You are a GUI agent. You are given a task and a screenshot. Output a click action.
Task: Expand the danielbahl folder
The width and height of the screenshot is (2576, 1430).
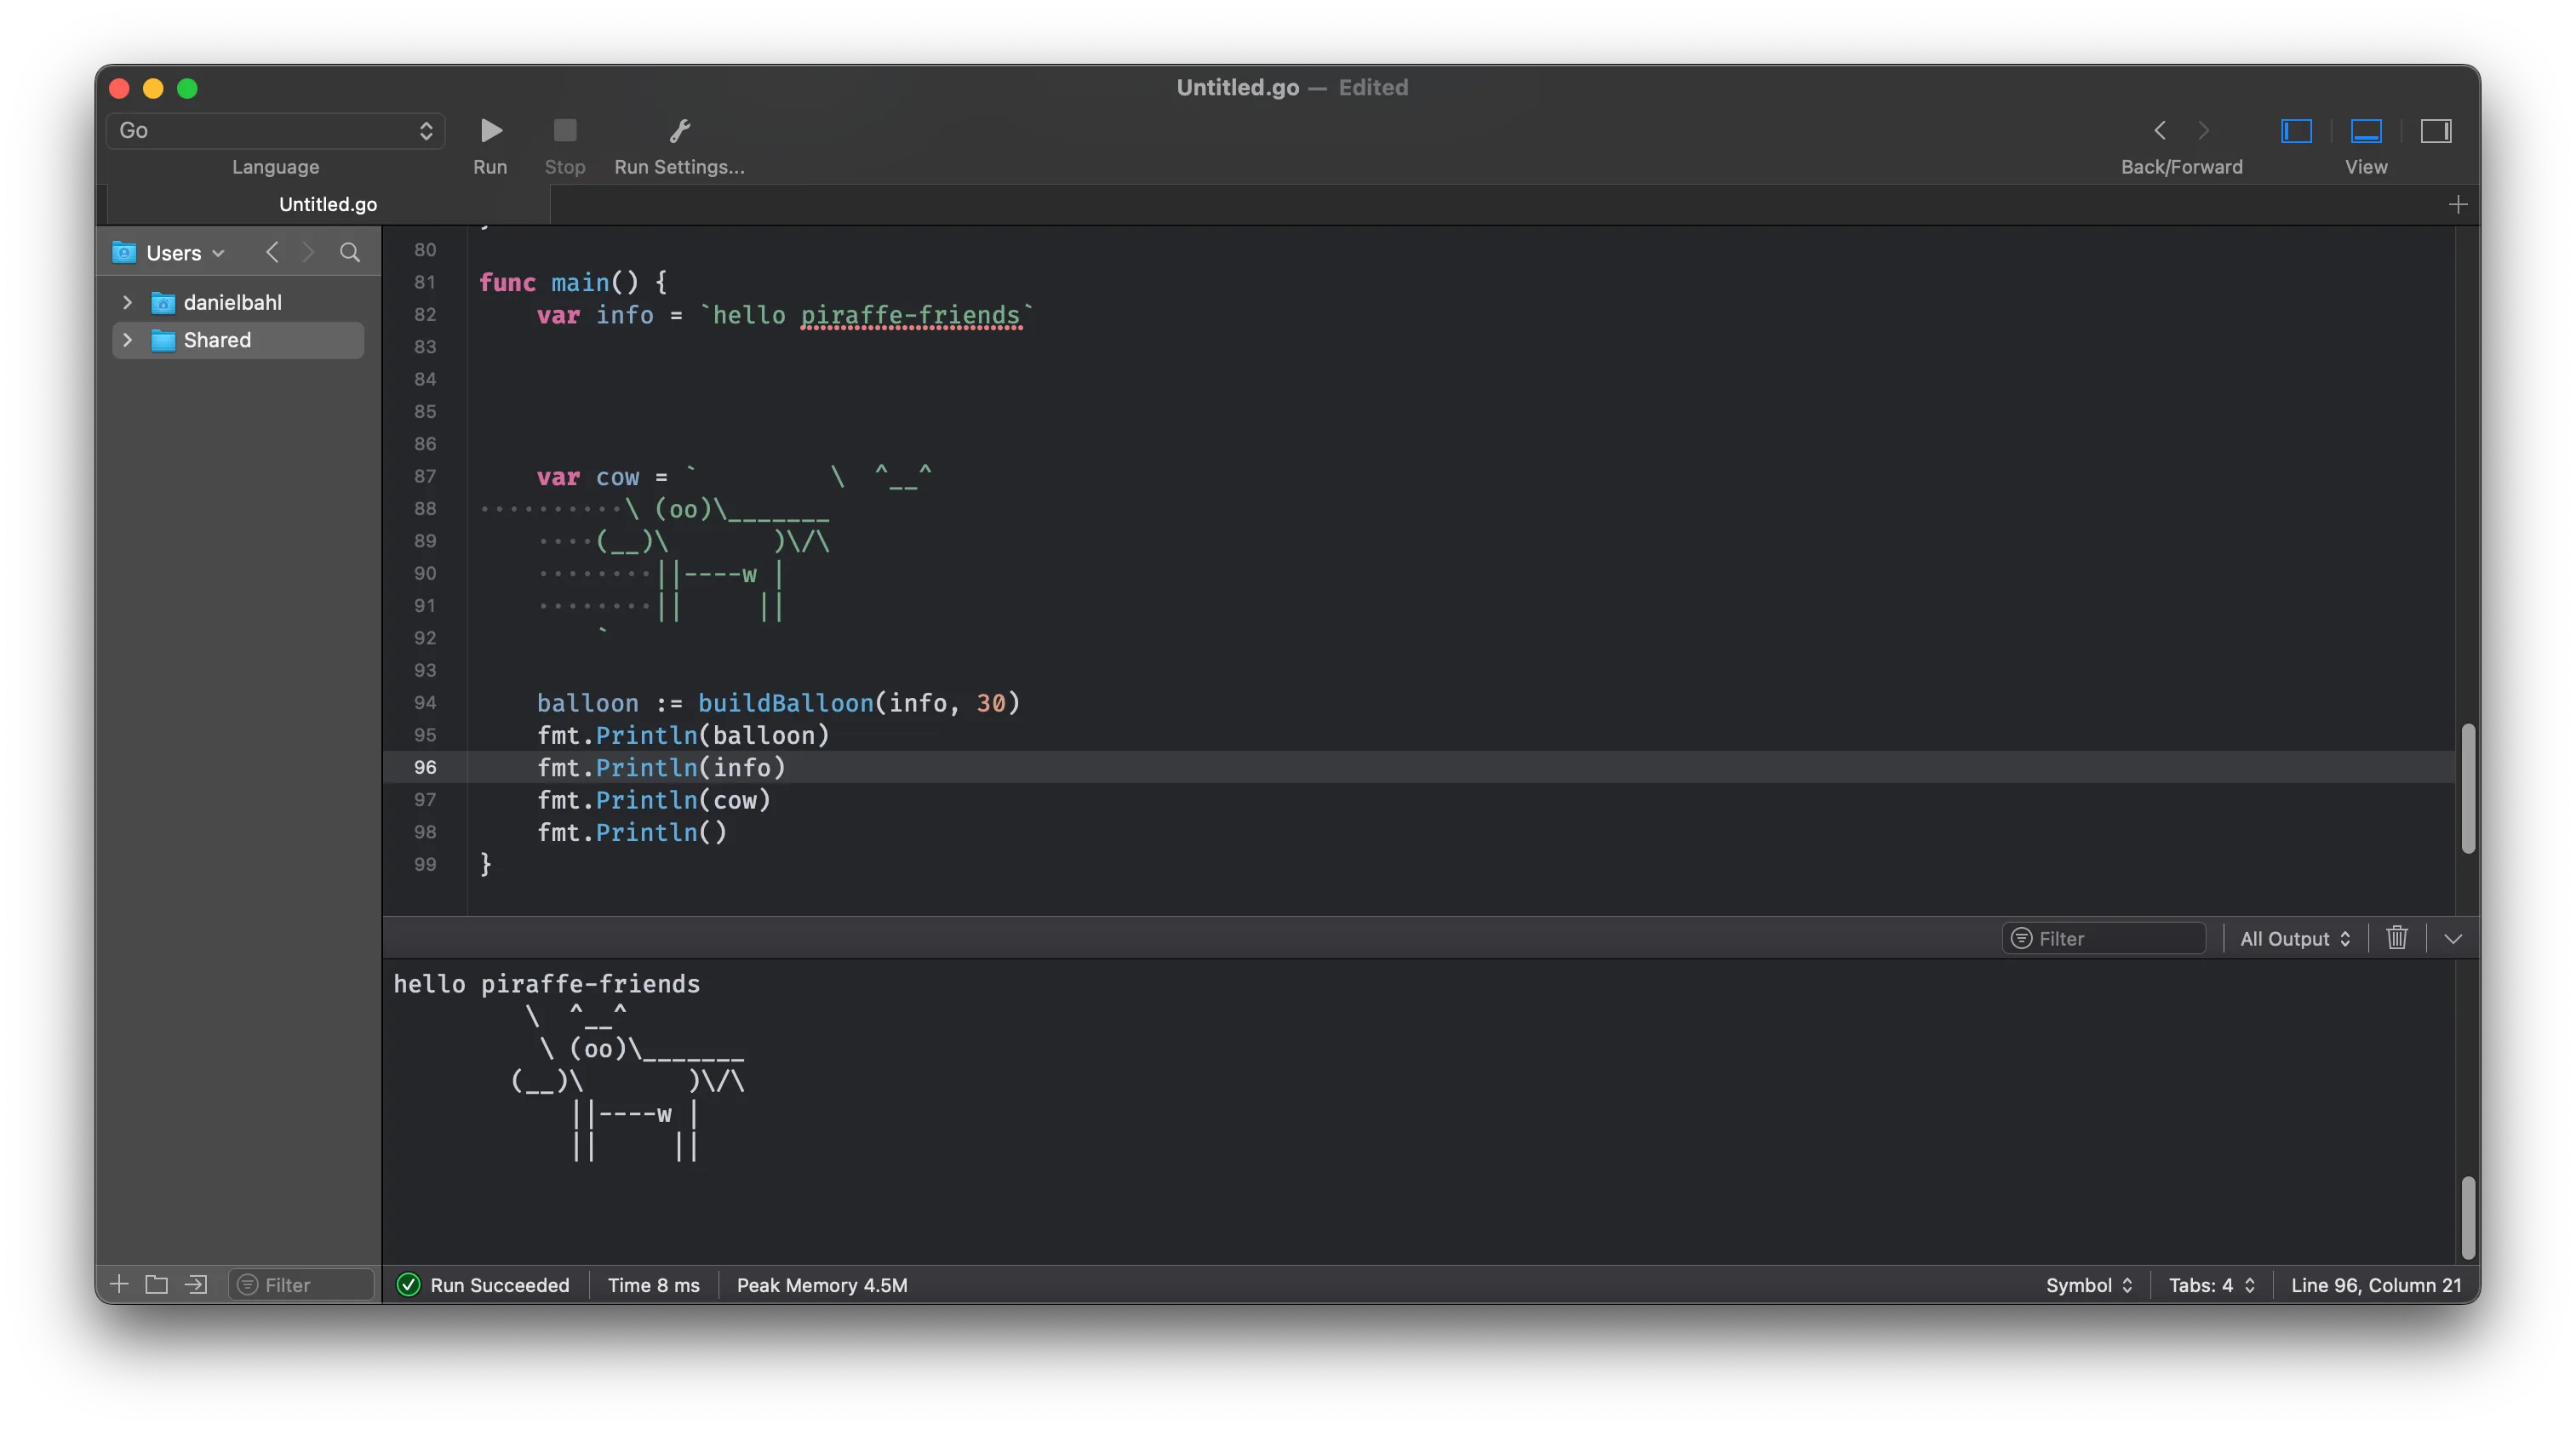pyautogui.click(x=127, y=302)
